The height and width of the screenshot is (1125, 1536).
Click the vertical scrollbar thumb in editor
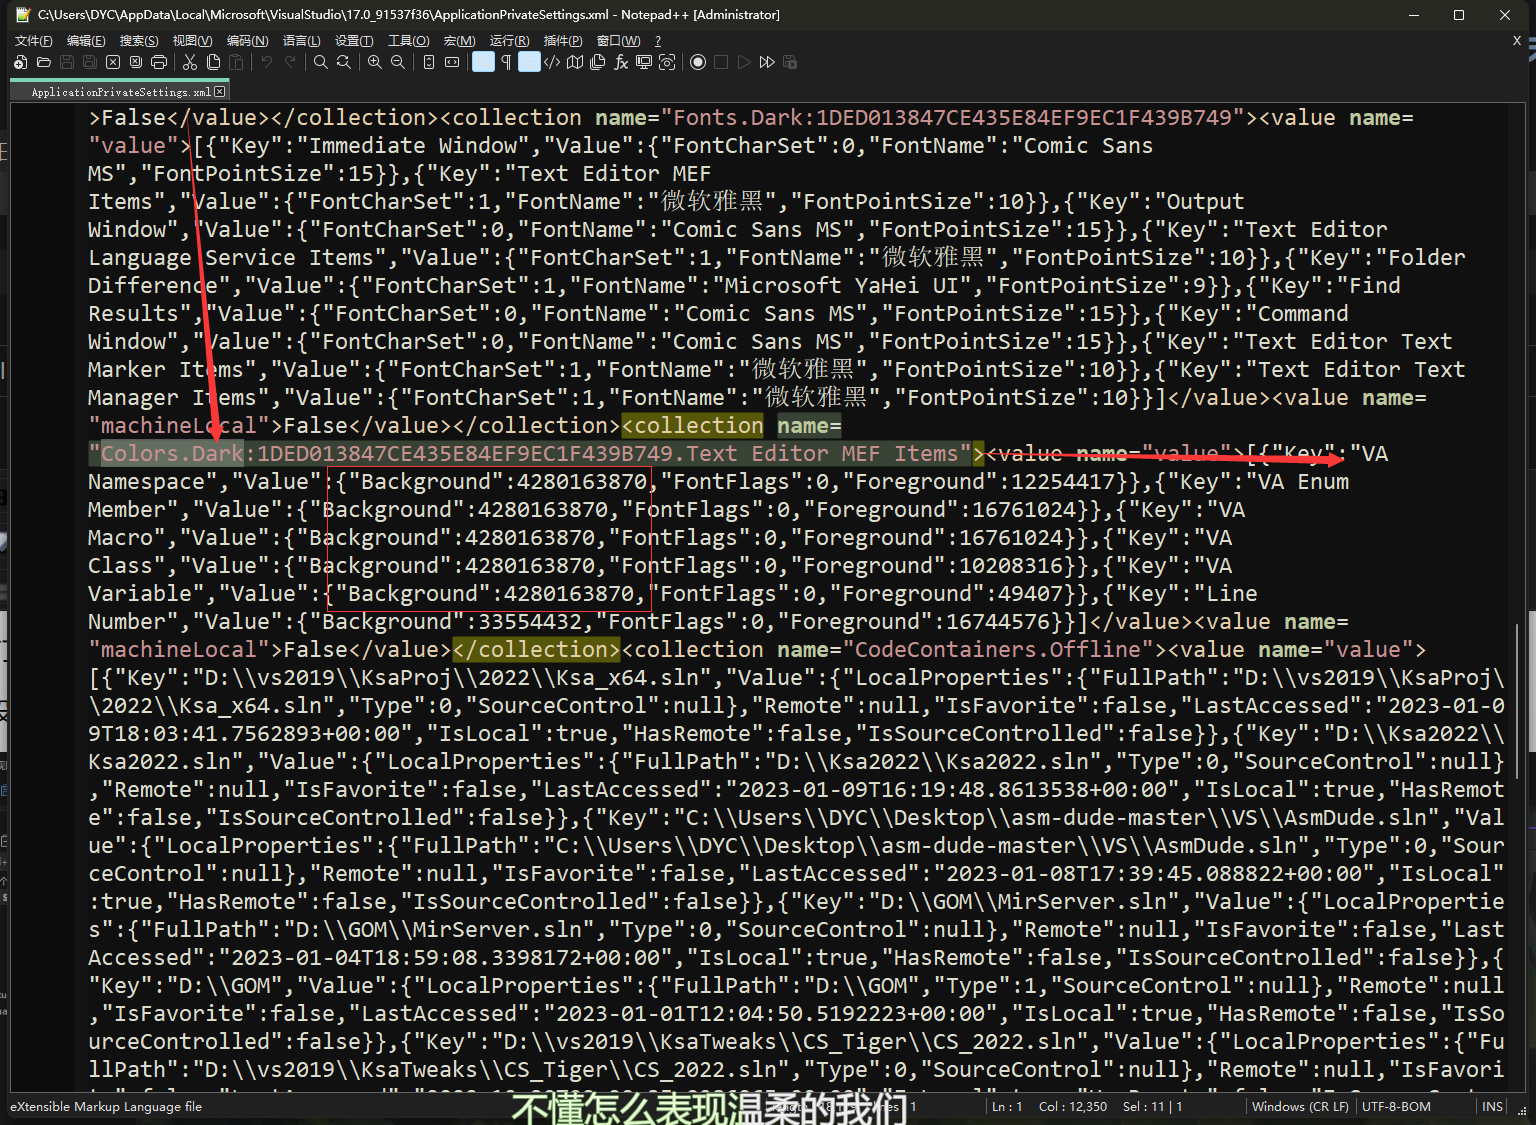pyautogui.click(x=1518, y=700)
